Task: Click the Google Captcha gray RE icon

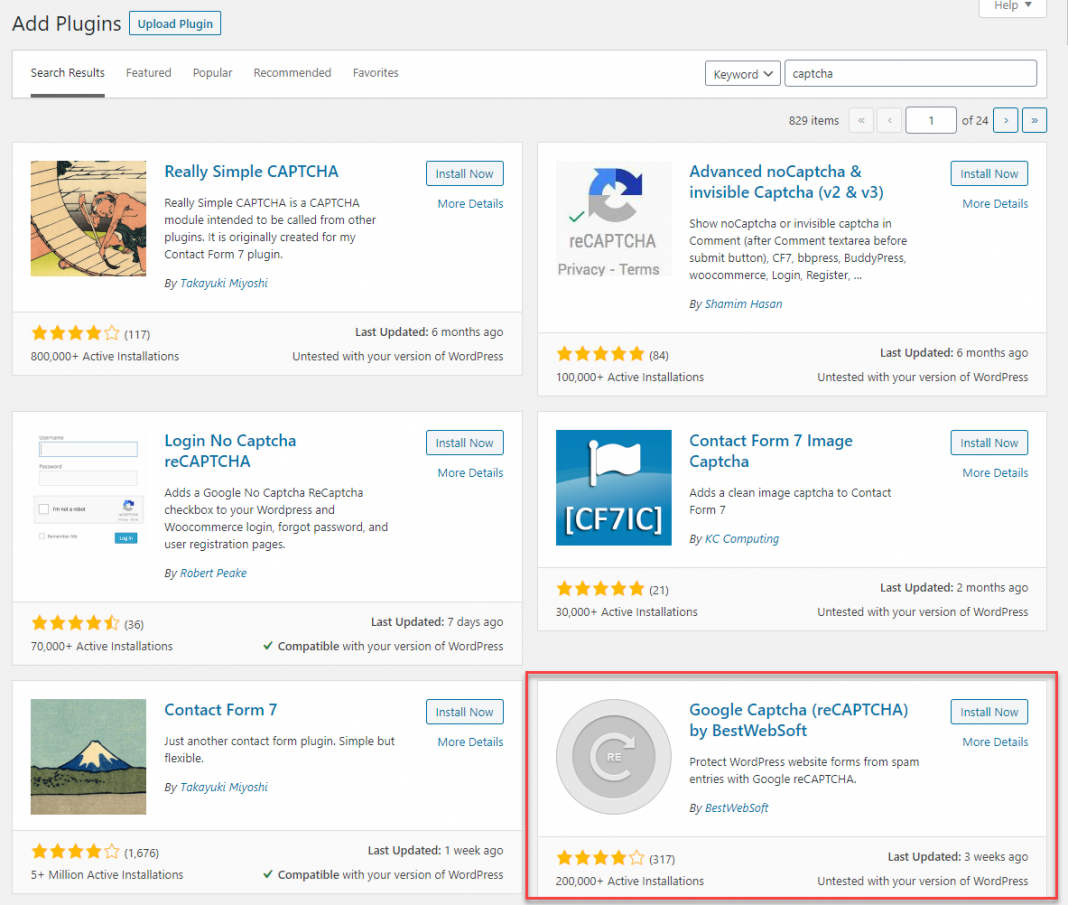Action: (x=613, y=757)
